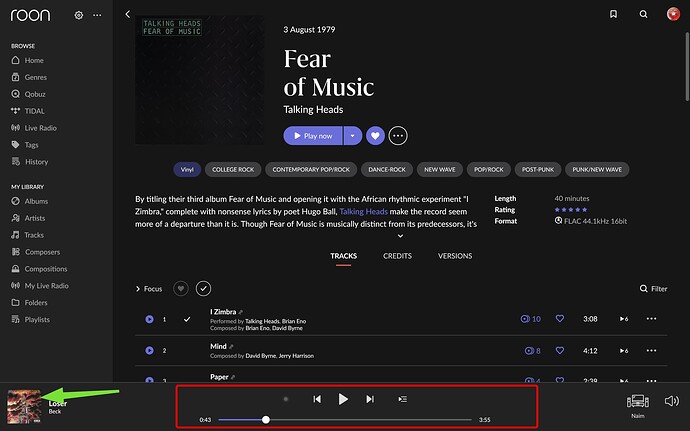Select the PUNK/NEW WAVE genre tag
The height and width of the screenshot is (431, 690).
(597, 169)
